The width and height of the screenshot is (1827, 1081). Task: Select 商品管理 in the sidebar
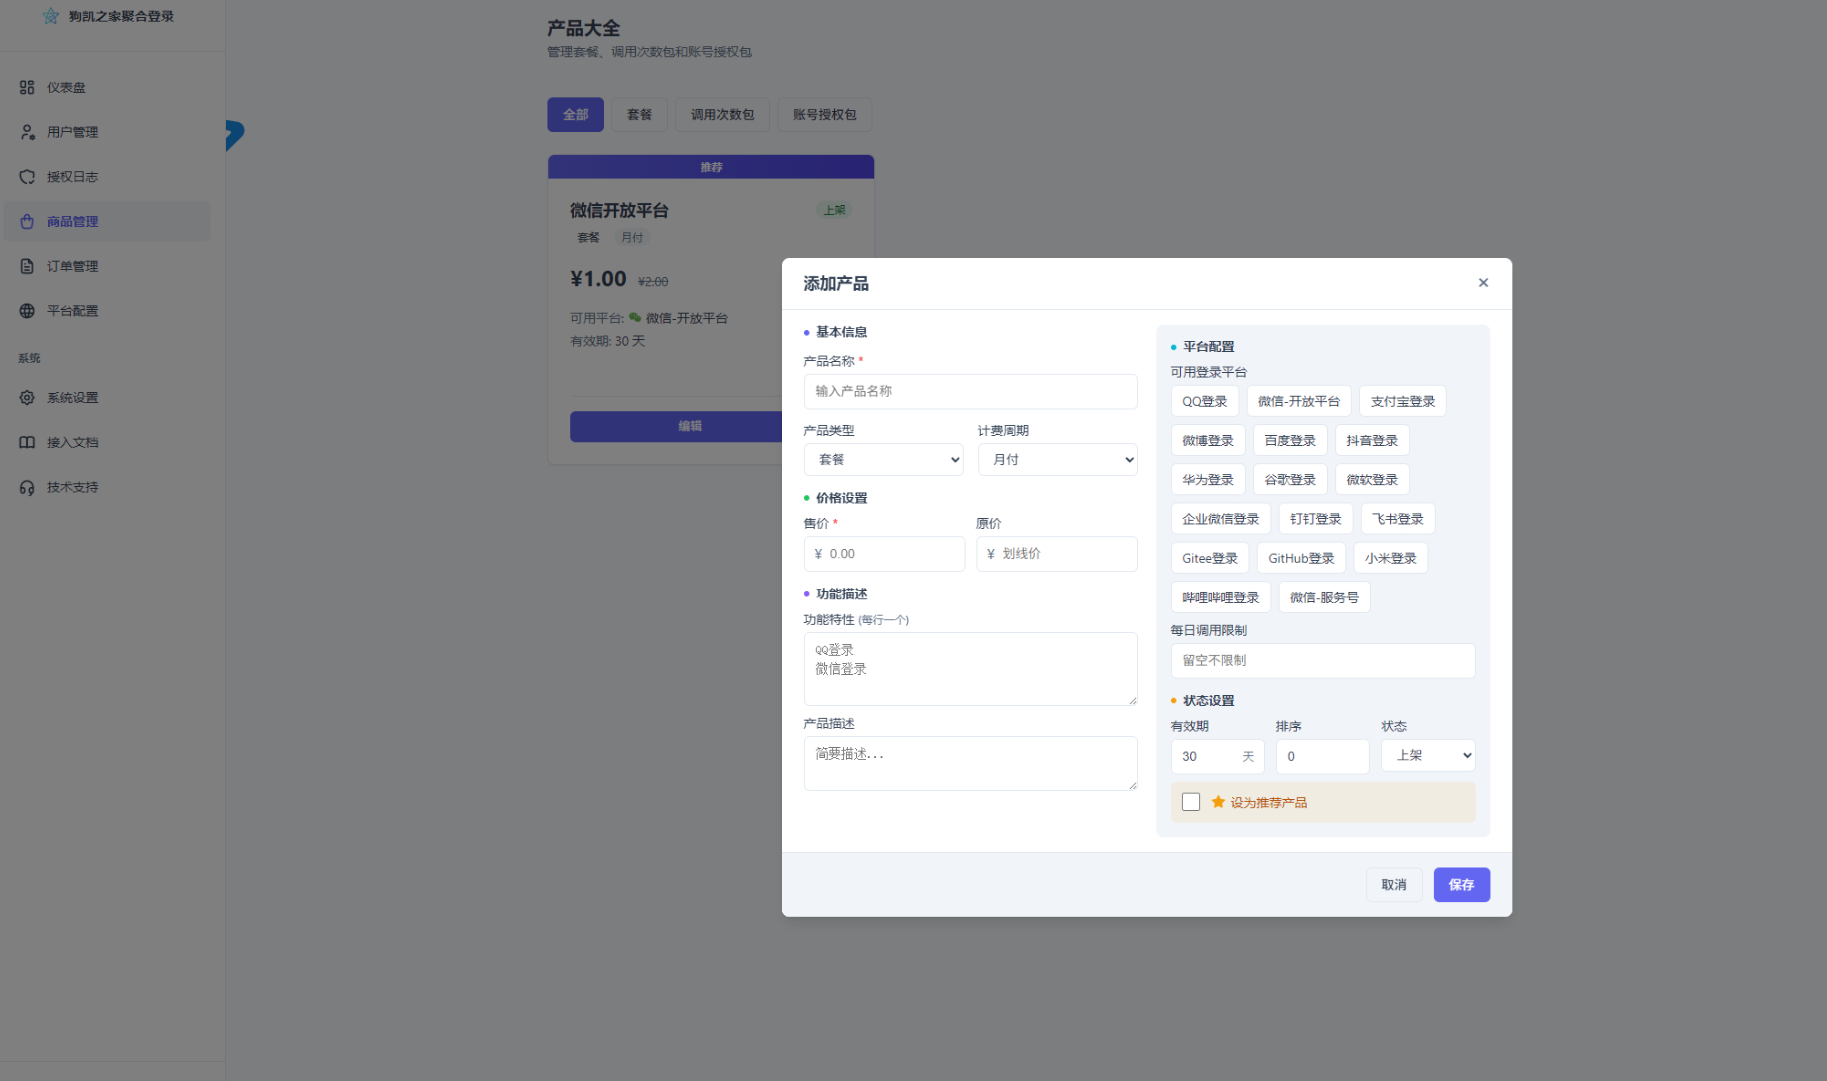point(107,222)
